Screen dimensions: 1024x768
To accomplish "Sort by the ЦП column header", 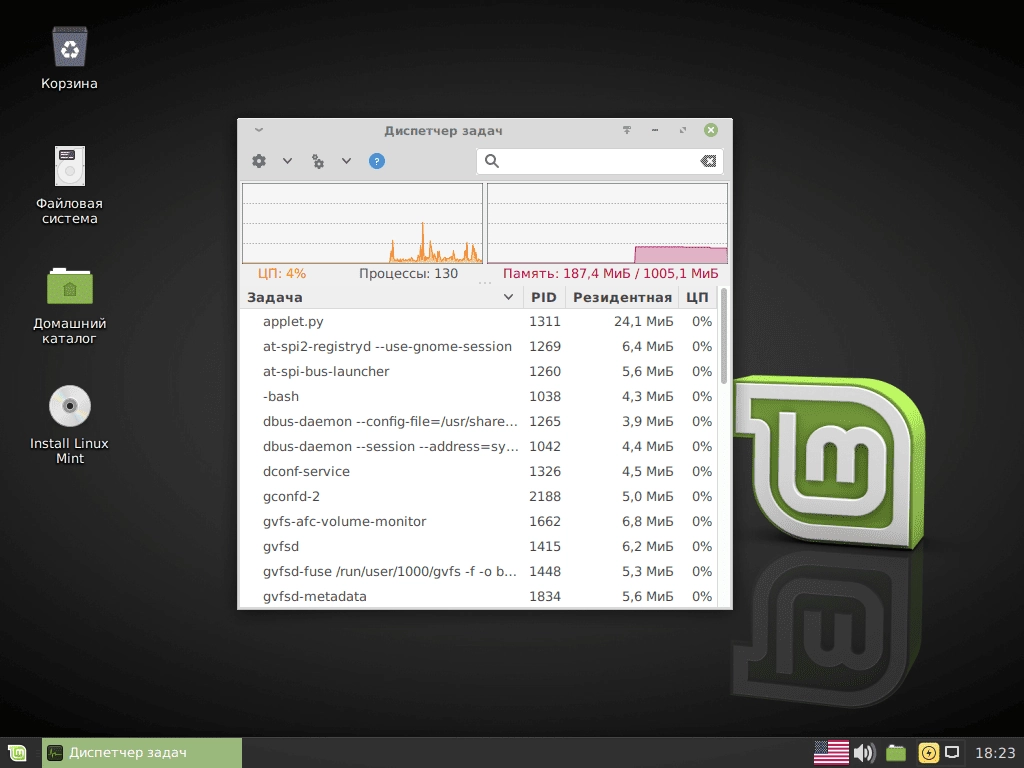I will click(697, 297).
